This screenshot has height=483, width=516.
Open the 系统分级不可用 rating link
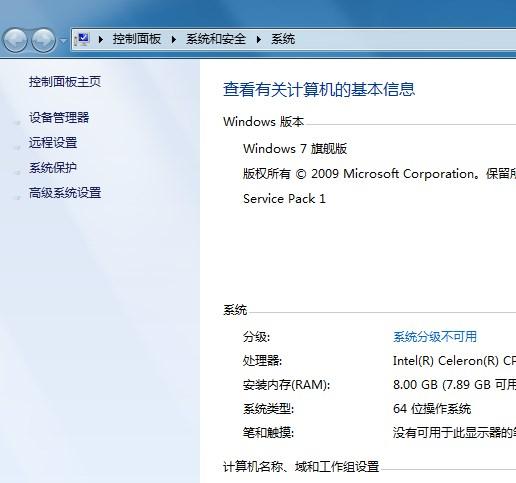(x=435, y=337)
